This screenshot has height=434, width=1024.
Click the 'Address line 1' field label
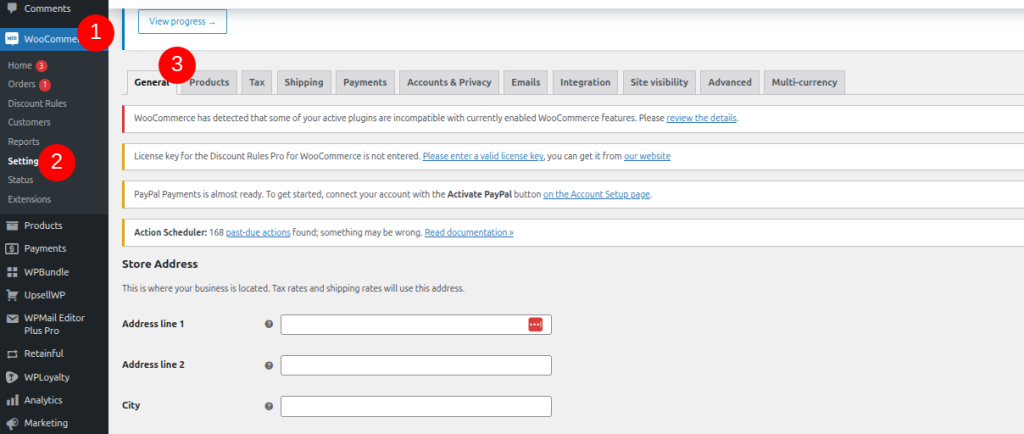[153, 324]
